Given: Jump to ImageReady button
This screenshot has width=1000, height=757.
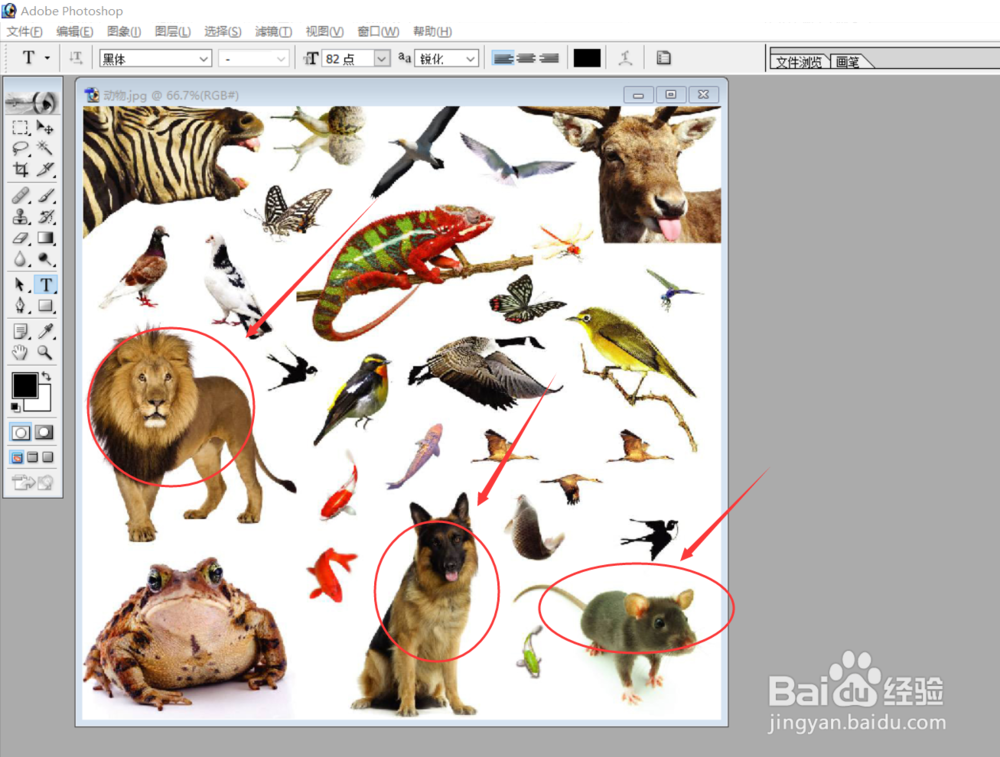Looking at the screenshot, I should 33,483.
